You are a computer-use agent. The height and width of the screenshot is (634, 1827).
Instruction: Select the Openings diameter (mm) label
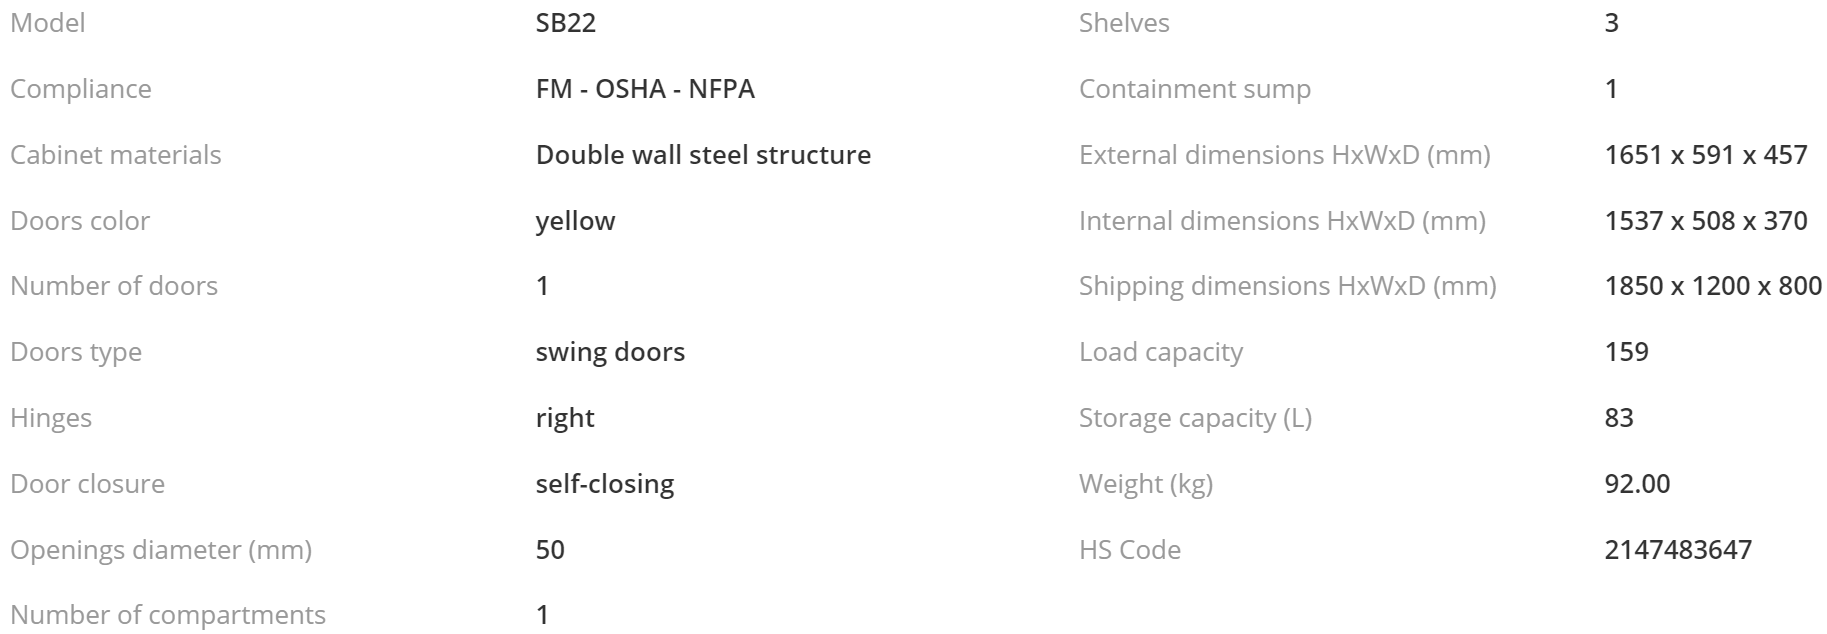[161, 550]
